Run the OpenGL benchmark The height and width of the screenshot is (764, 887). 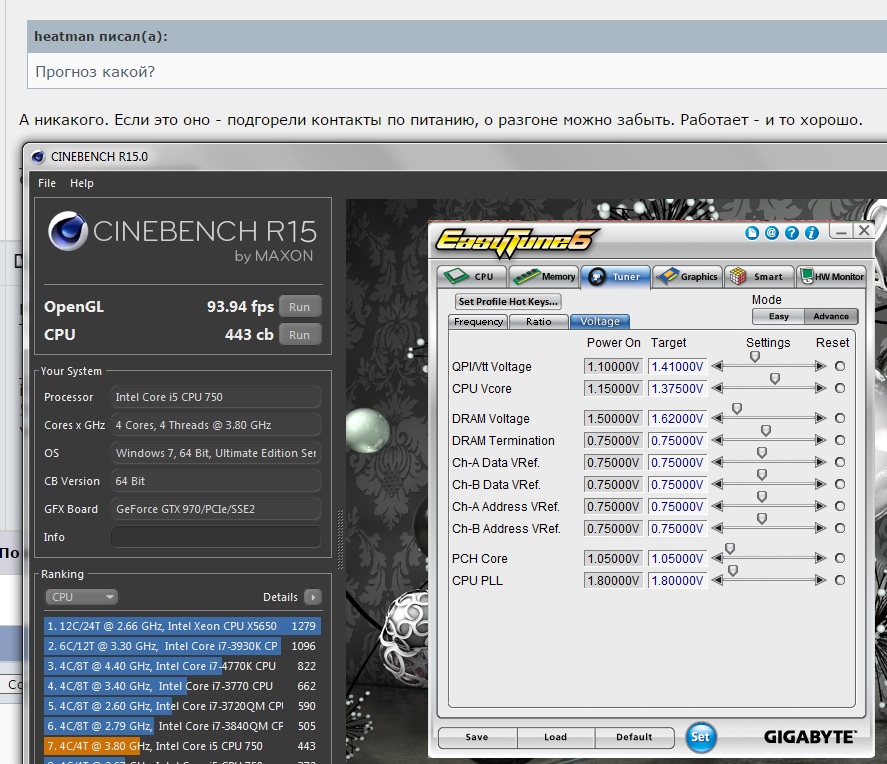tap(299, 307)
